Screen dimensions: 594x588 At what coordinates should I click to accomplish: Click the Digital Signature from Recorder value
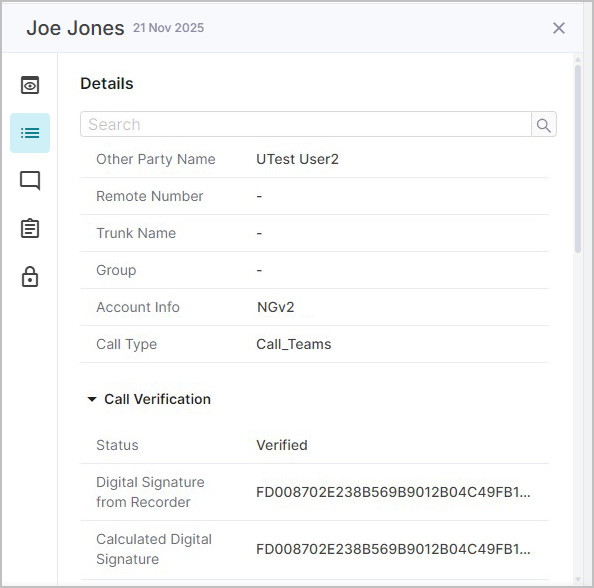pos(393,492)
